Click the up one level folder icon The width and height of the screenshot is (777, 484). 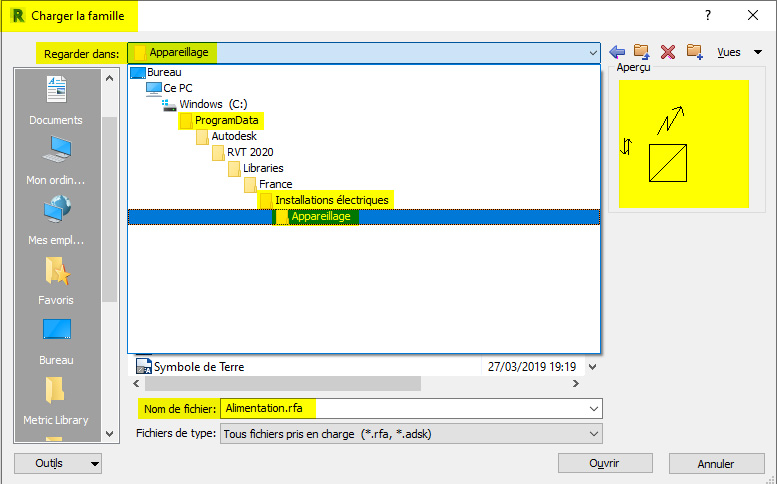tap(642, 52)
